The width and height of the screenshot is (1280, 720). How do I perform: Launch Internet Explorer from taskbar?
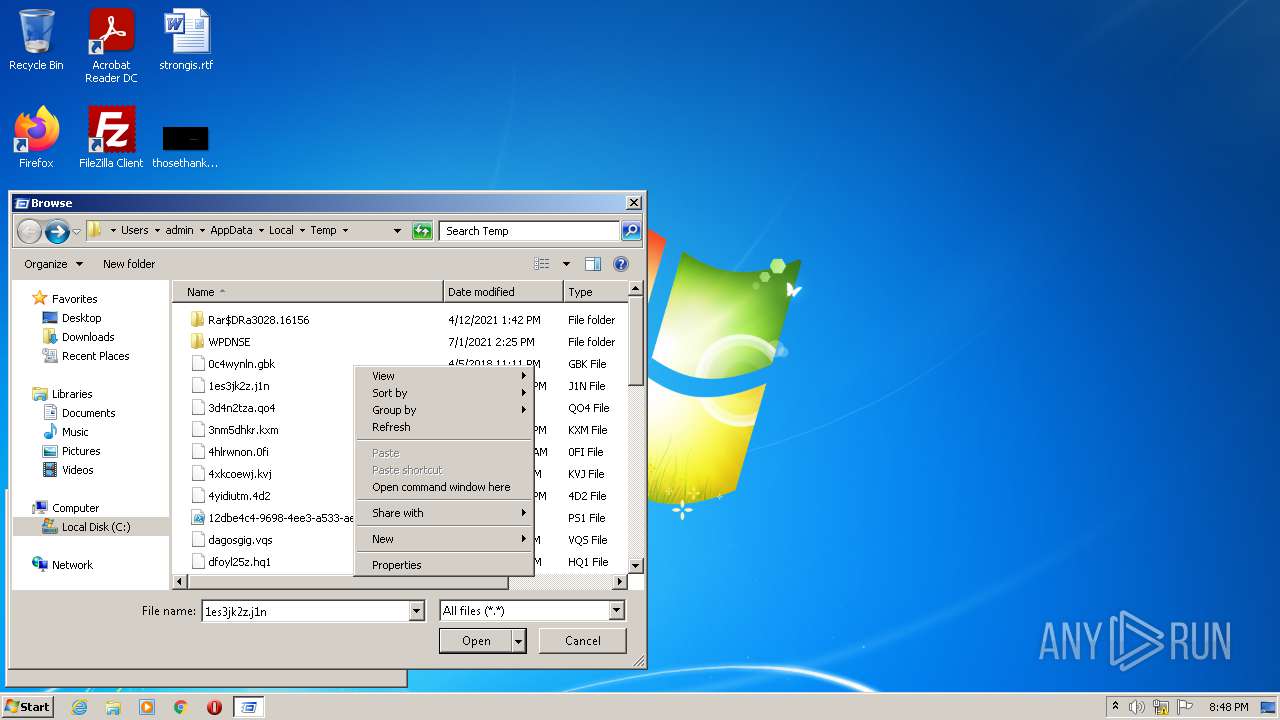point(79,707)
